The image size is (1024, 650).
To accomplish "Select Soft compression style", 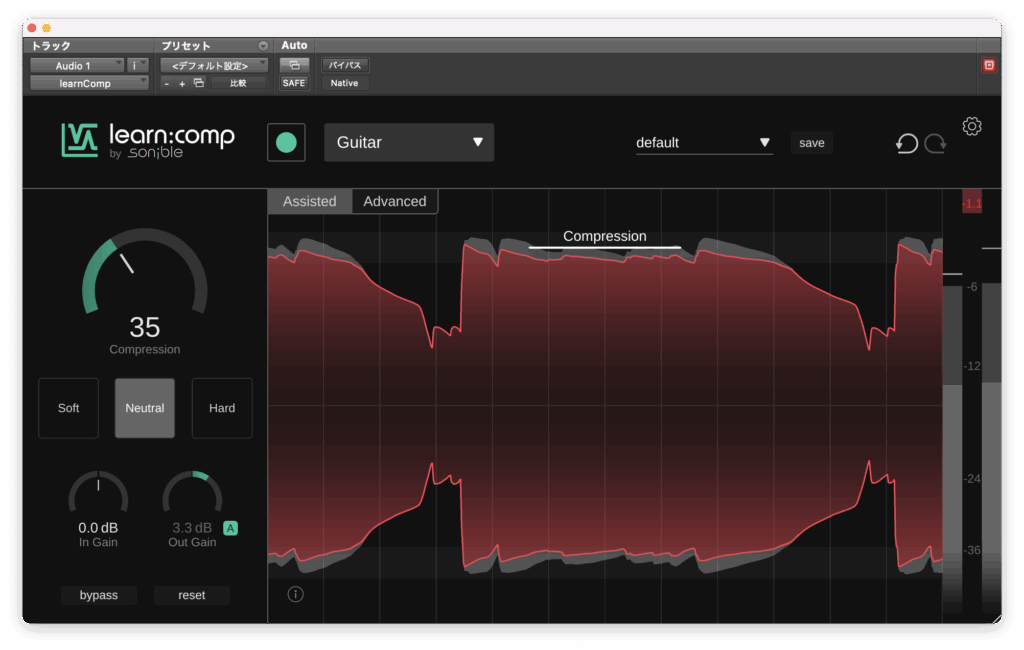I will [x=69, y=408].
